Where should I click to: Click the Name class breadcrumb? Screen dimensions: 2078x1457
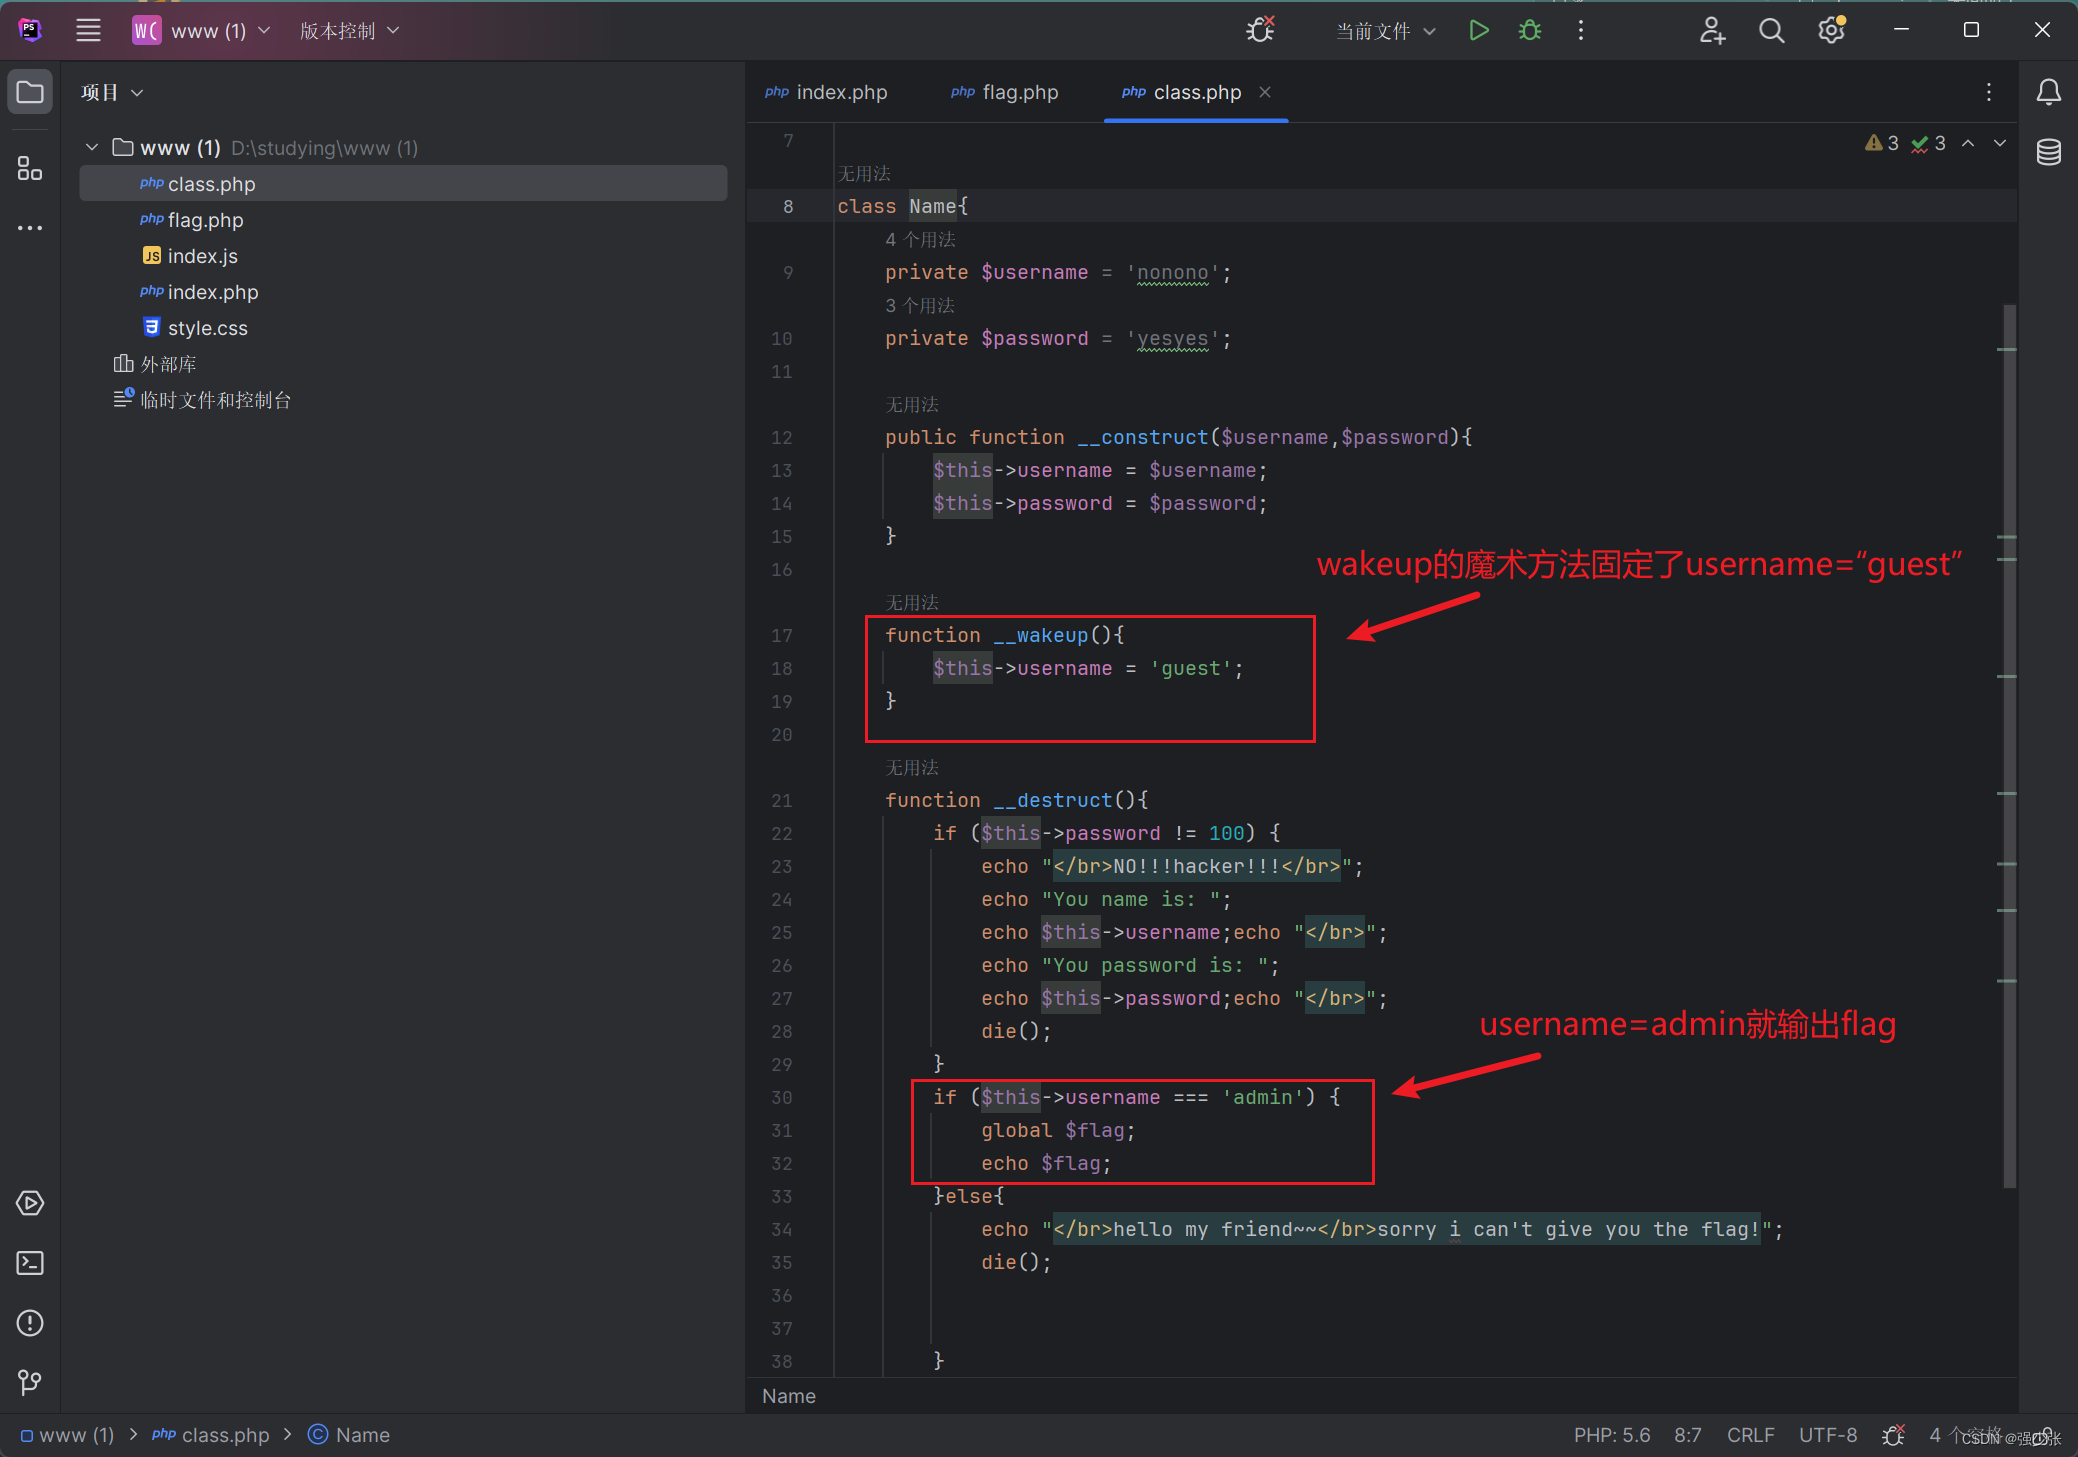[x=349, y=1435]
